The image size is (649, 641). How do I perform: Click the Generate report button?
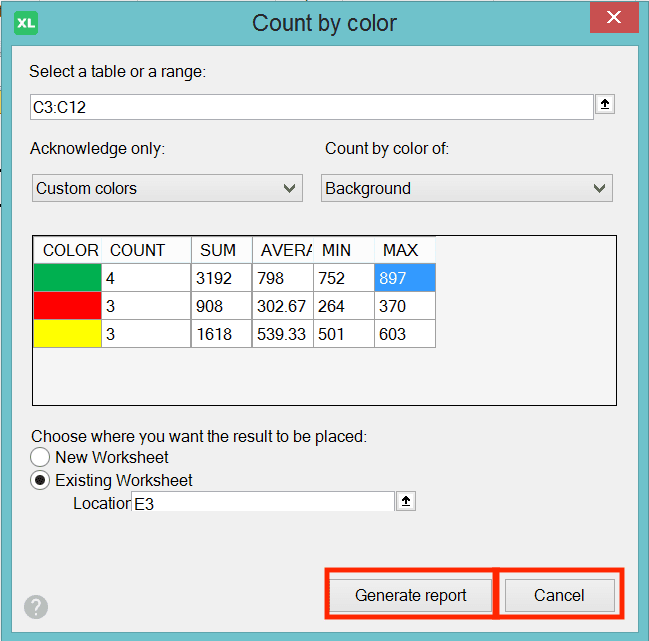click(410, 595)
